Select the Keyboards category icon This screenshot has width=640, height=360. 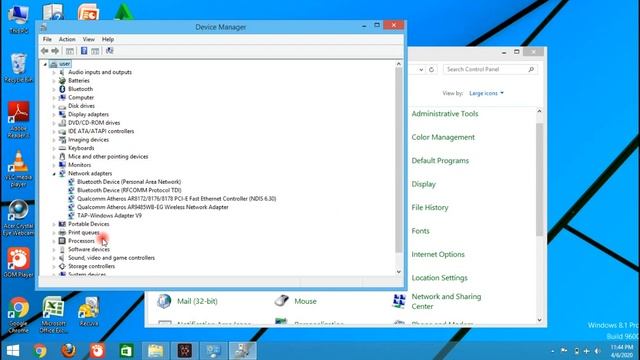point(62,148)
